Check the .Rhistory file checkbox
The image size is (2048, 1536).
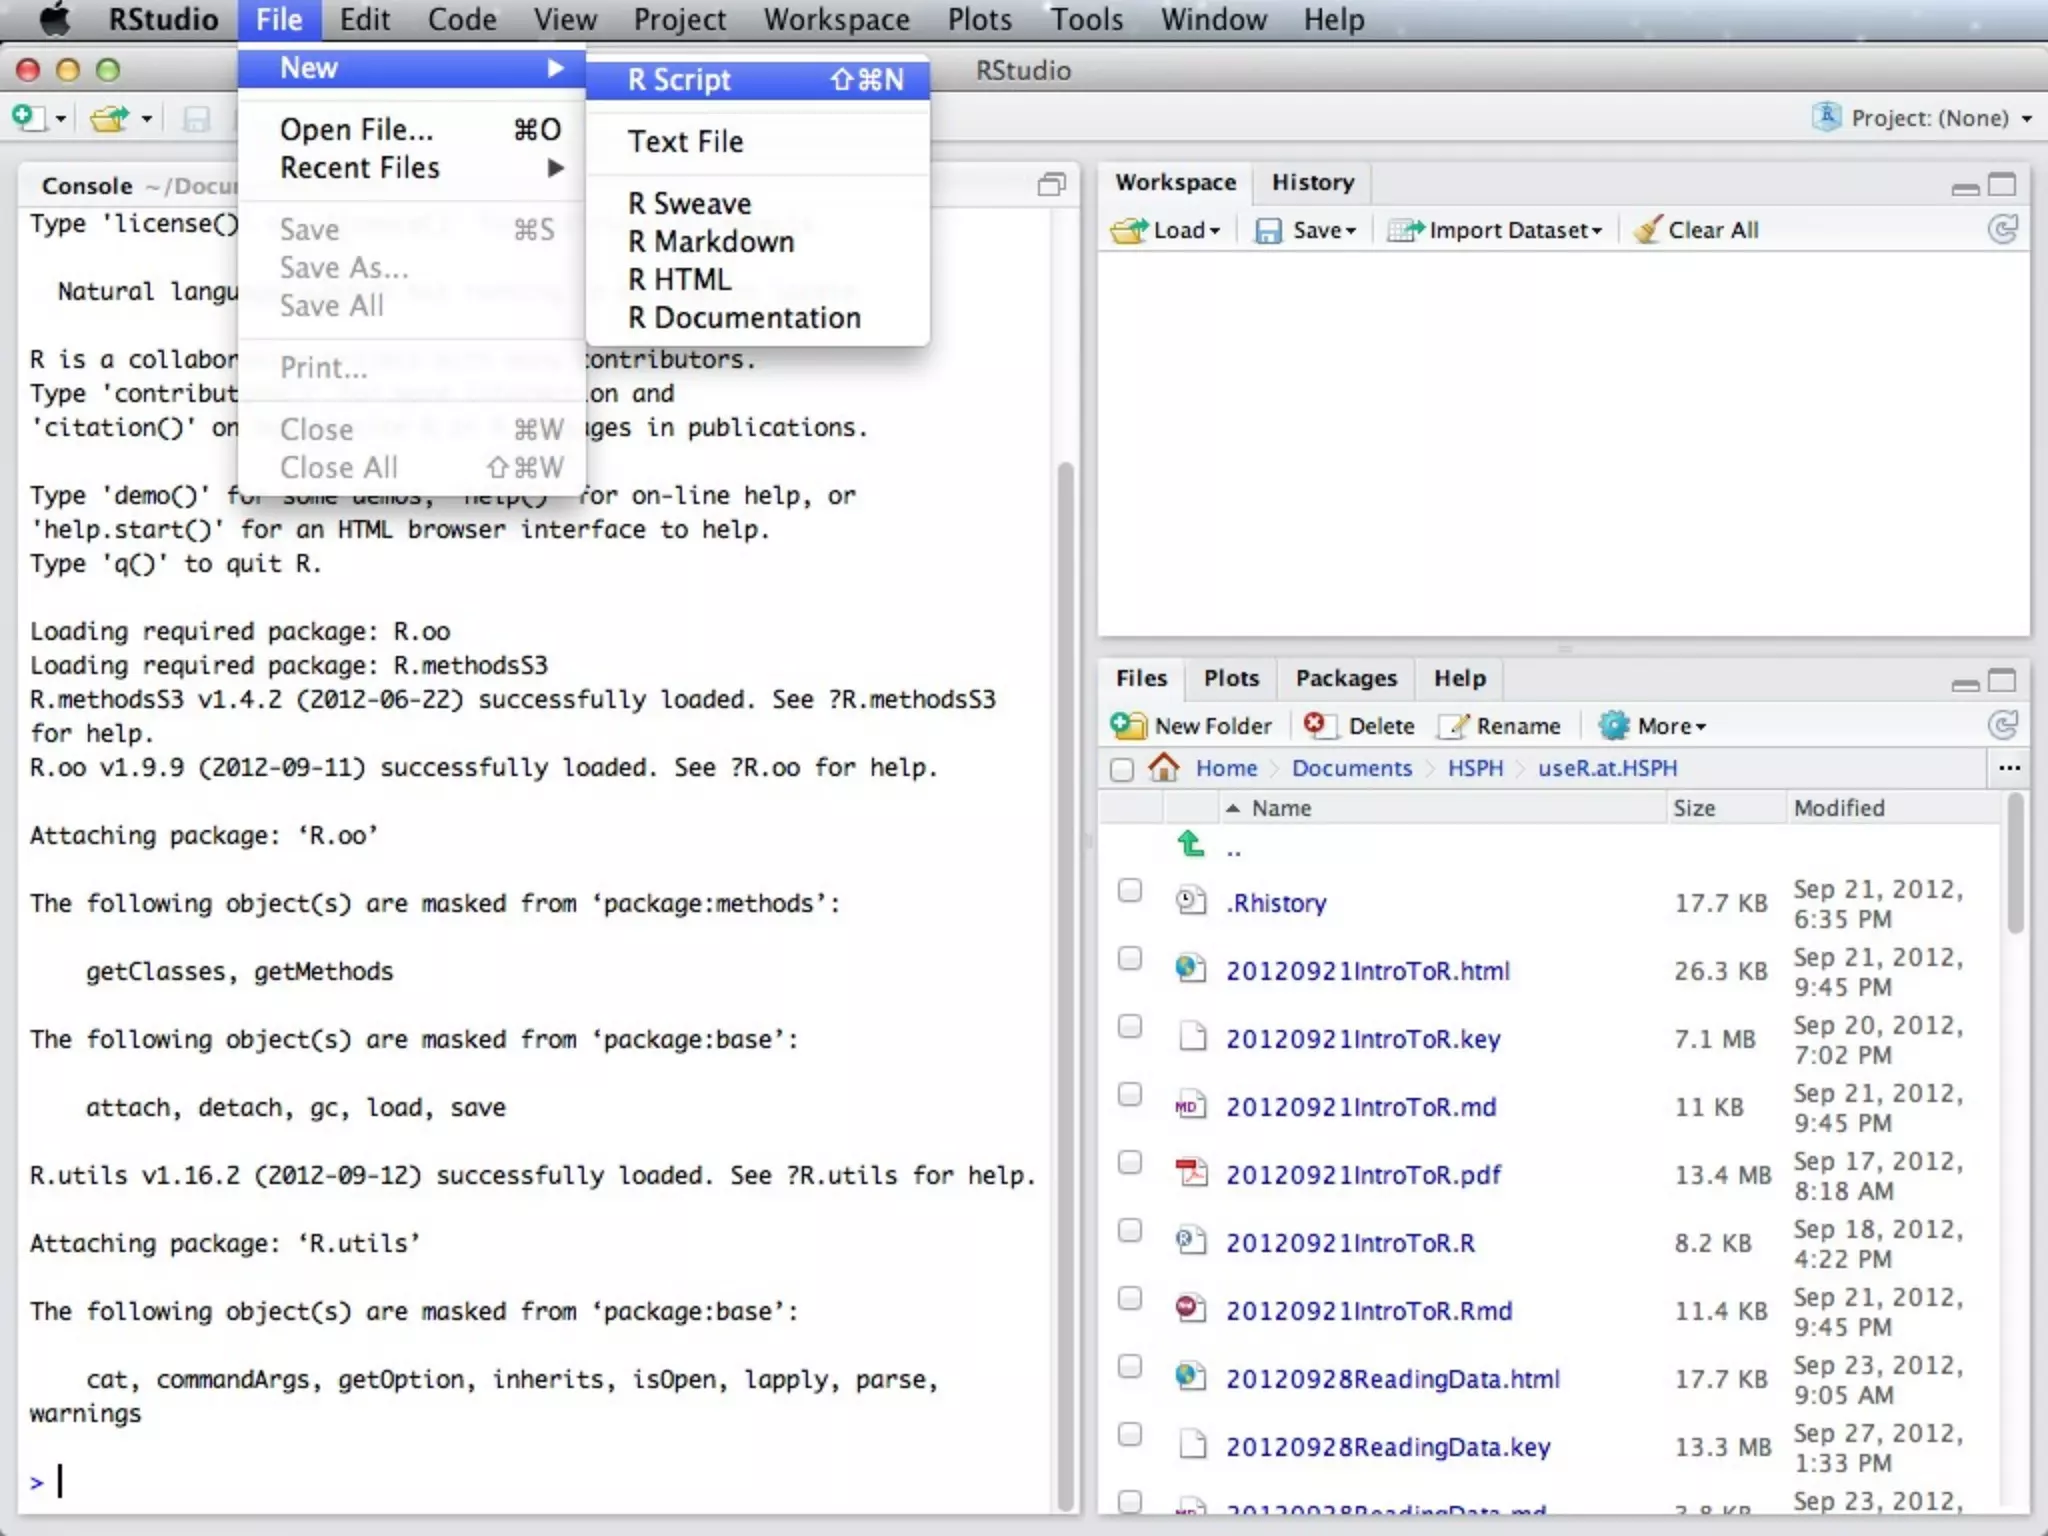click(1129, 890)
